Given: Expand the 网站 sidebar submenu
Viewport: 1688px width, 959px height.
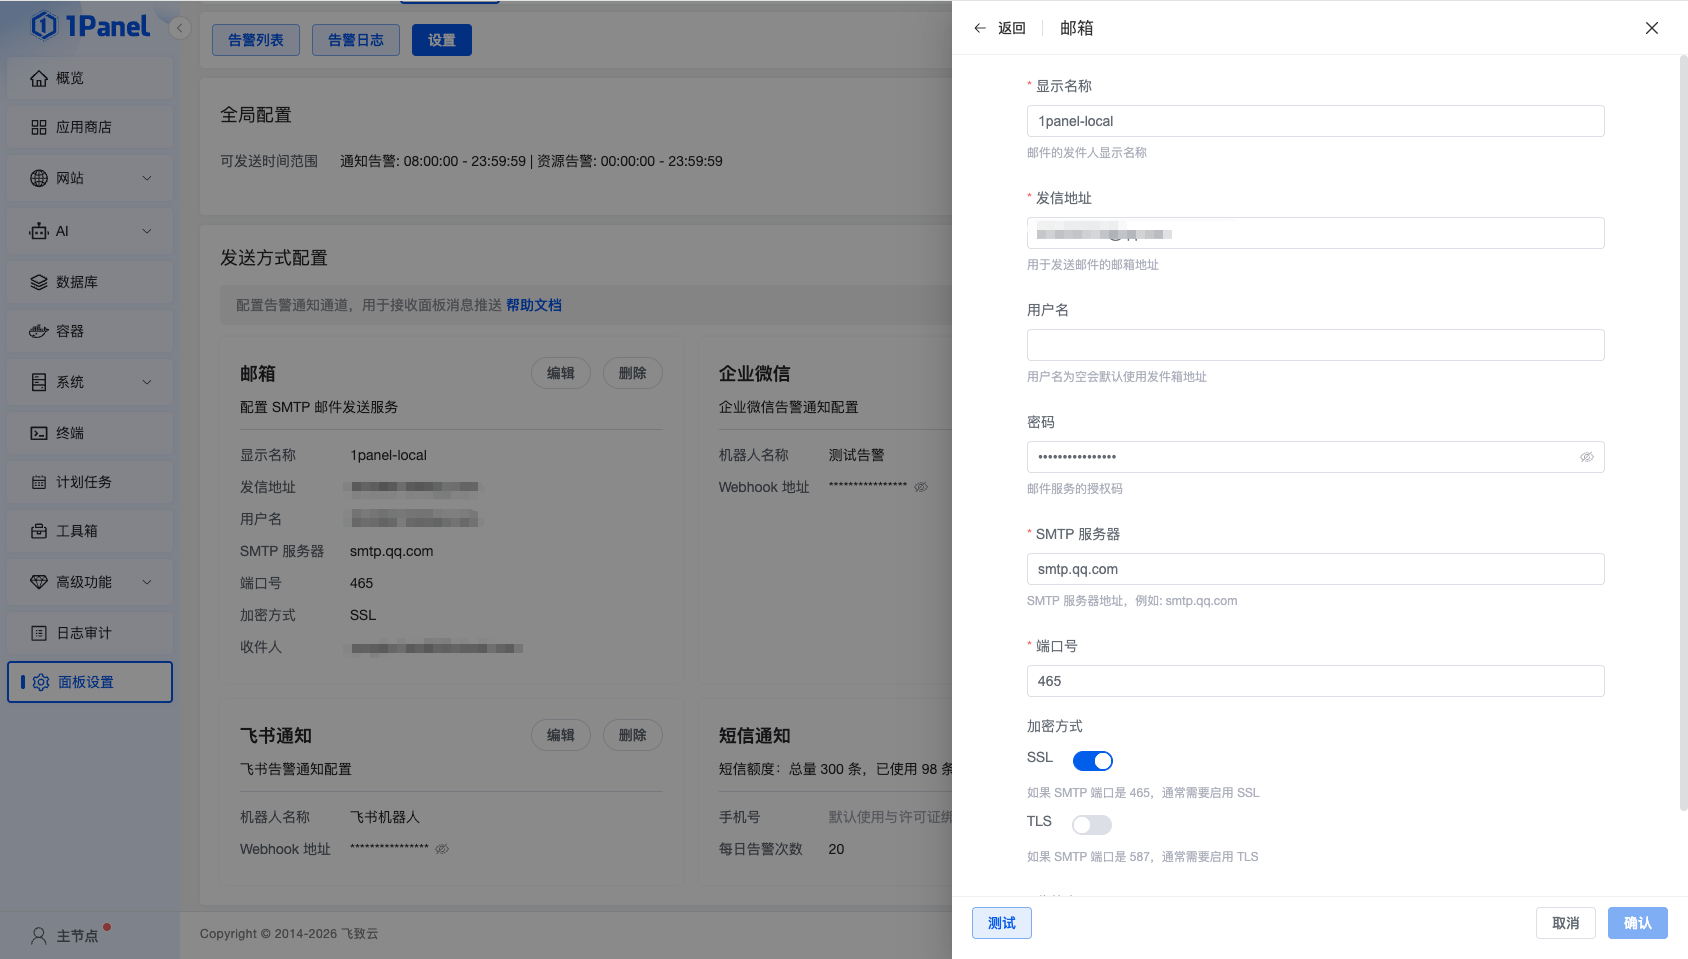Looking at the screenshot, I should point(147,178).
